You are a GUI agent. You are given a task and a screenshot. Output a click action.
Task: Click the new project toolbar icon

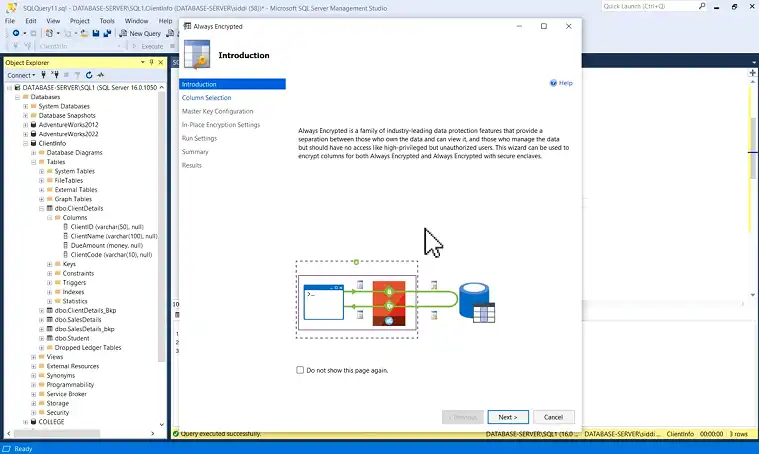[x=49, y=33]
